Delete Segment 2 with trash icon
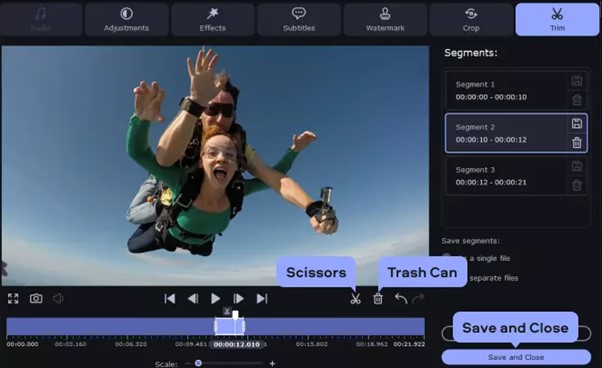 point(577,143)
